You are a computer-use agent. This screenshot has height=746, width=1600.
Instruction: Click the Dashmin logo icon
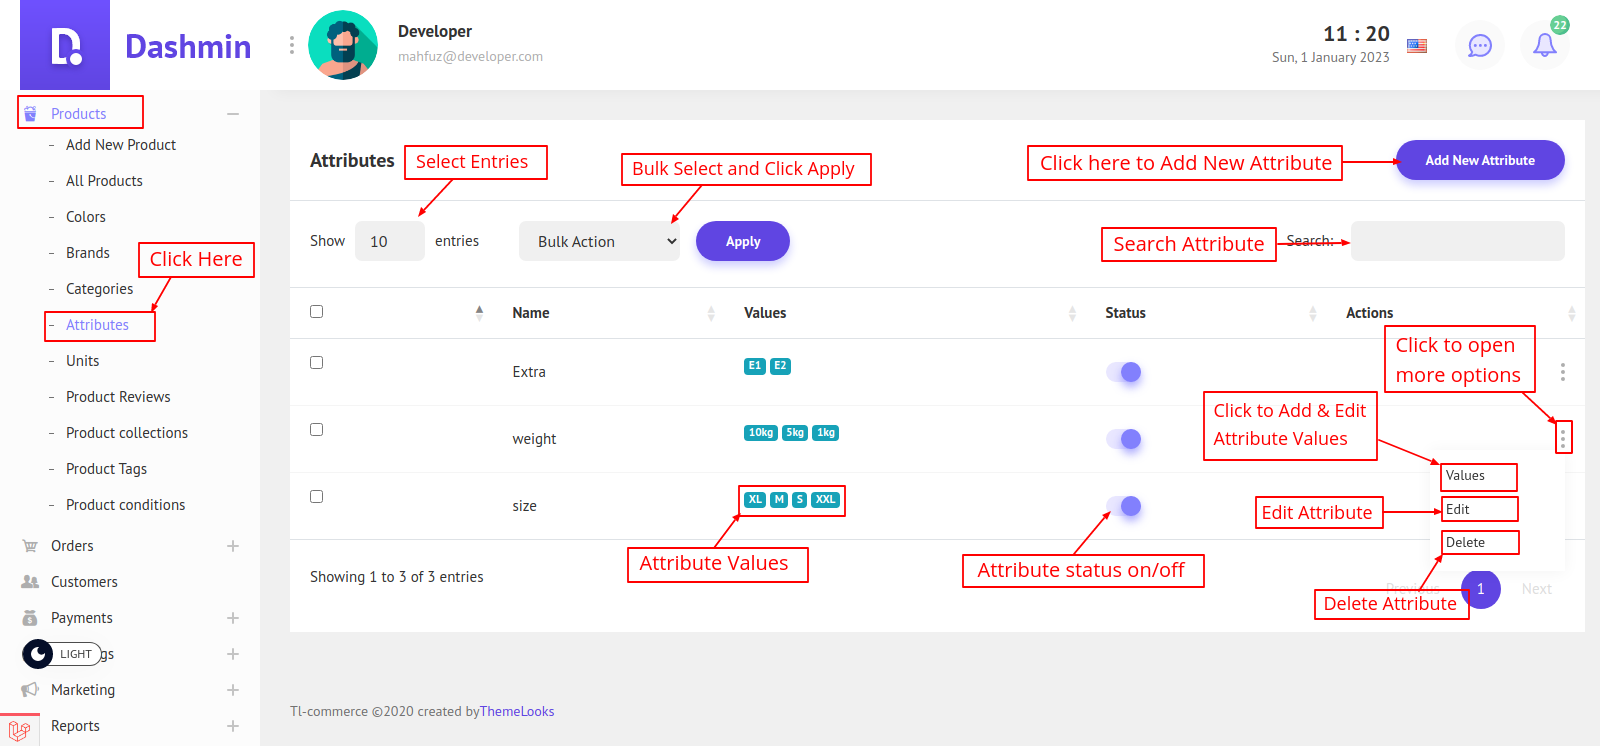(65, 46)
